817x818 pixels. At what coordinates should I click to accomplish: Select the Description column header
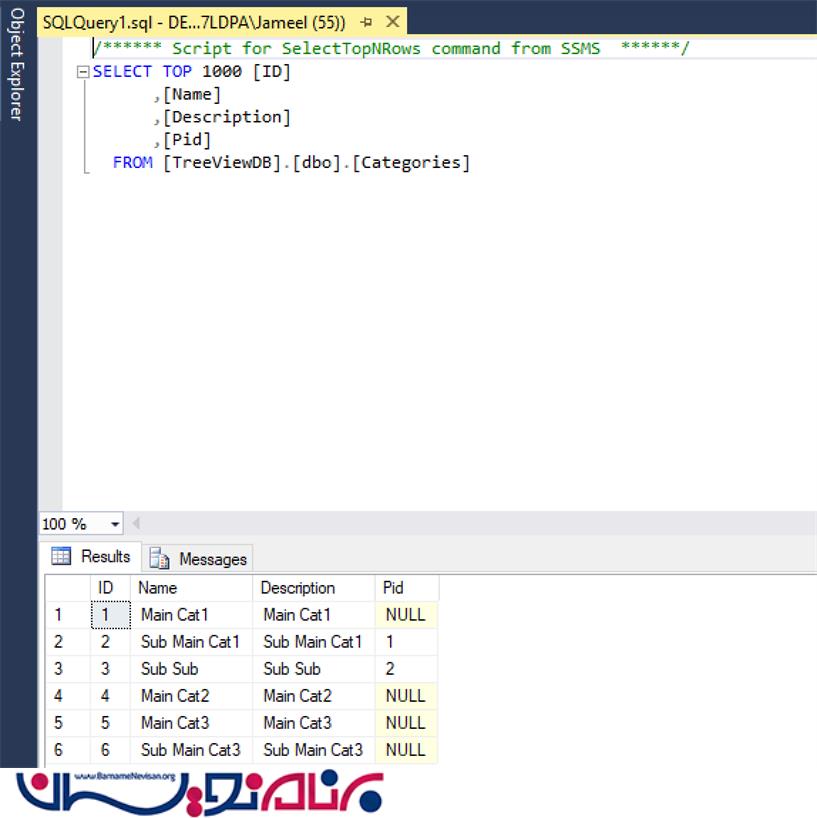(x=314, y=588)
